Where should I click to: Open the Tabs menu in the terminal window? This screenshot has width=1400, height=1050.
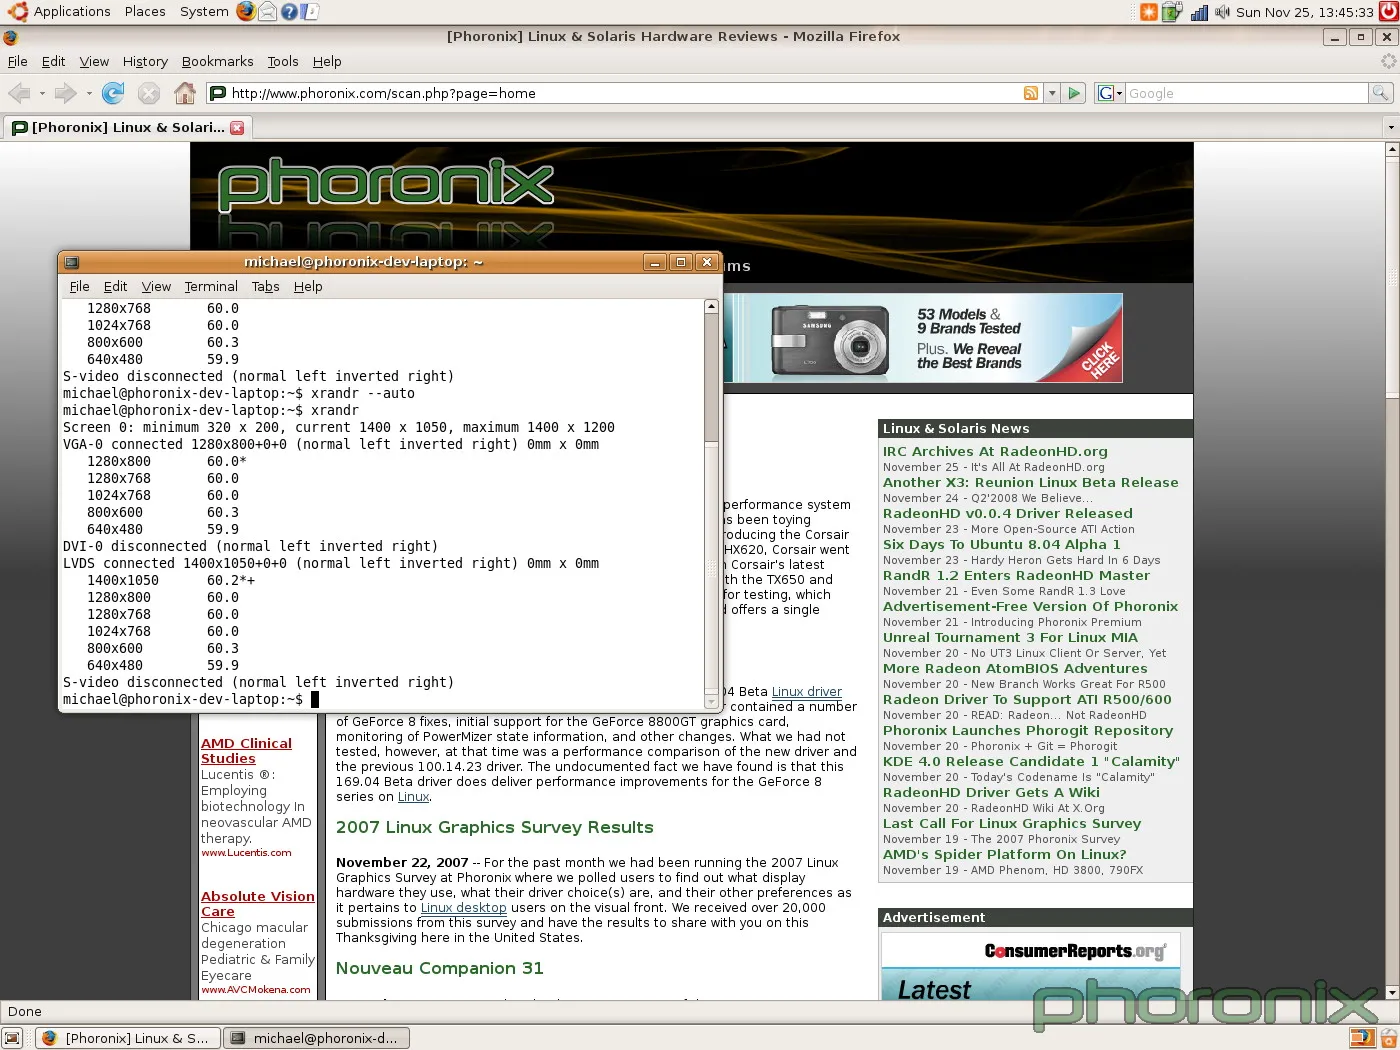(x=265, y=286)
